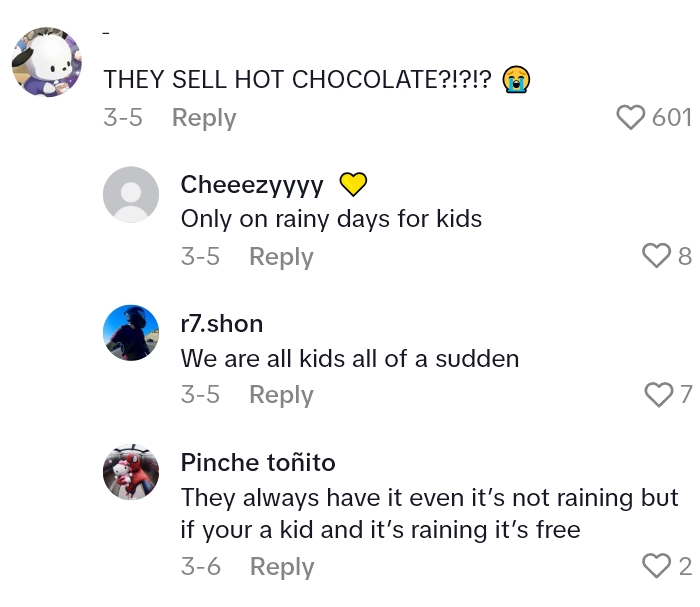Select the "Only on rainy days" comment text
Image resolution: width=700 pixels, height=607 pixels.
point(331,219)
